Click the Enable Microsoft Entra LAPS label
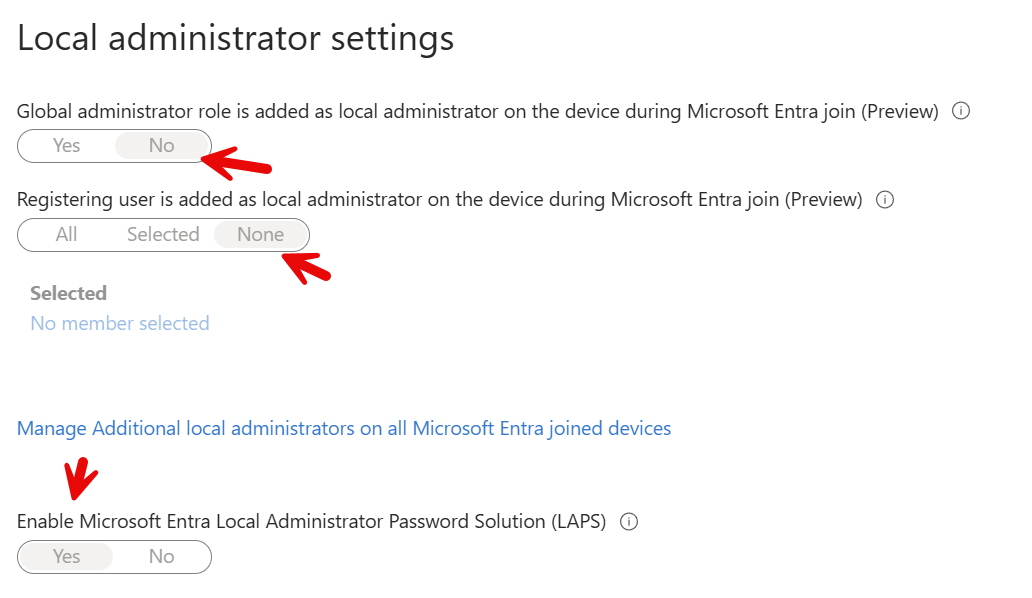1032x598 pixels. coord(312,521)
